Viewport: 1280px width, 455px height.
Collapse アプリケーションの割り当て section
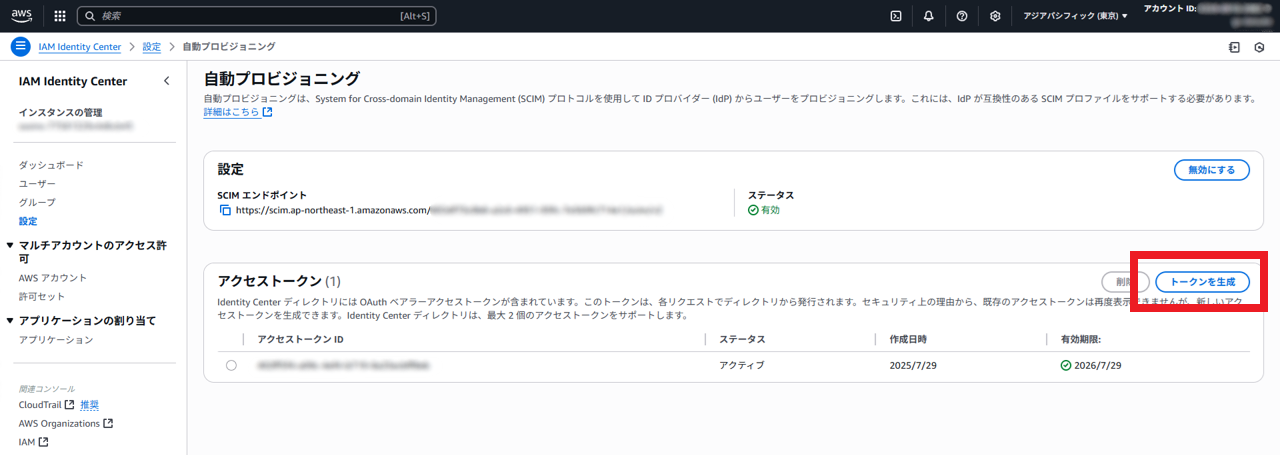pyautogui.click(x=10, y=321)
